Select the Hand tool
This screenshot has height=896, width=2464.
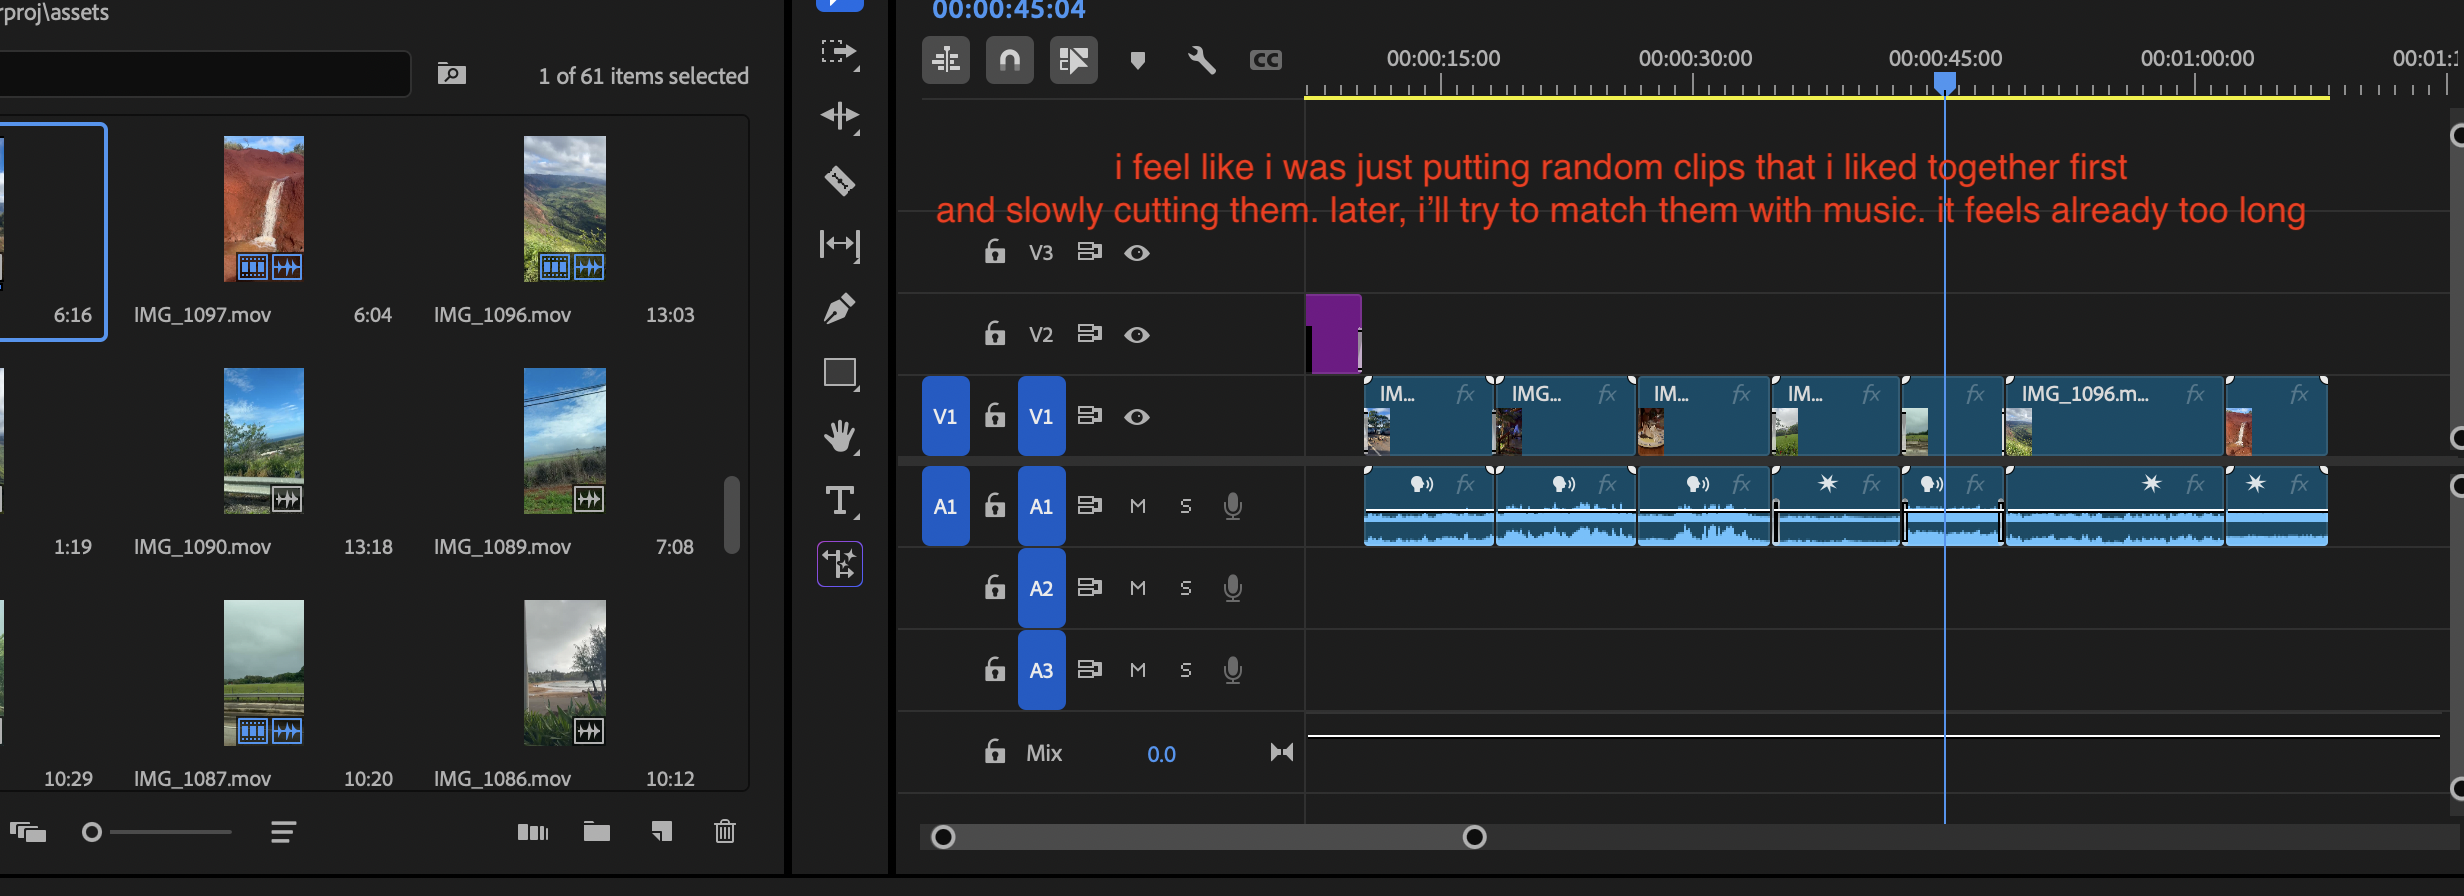point(839,437)
